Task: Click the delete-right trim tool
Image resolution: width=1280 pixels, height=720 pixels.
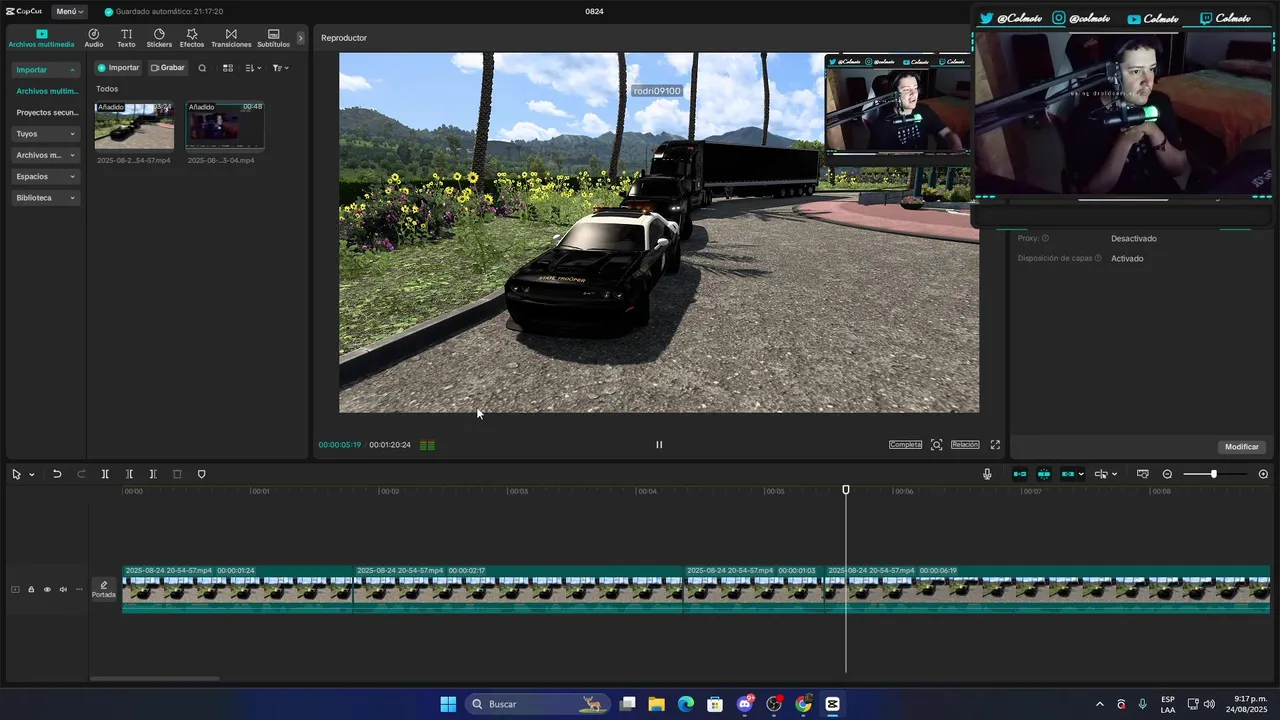Action: [153, 474]
